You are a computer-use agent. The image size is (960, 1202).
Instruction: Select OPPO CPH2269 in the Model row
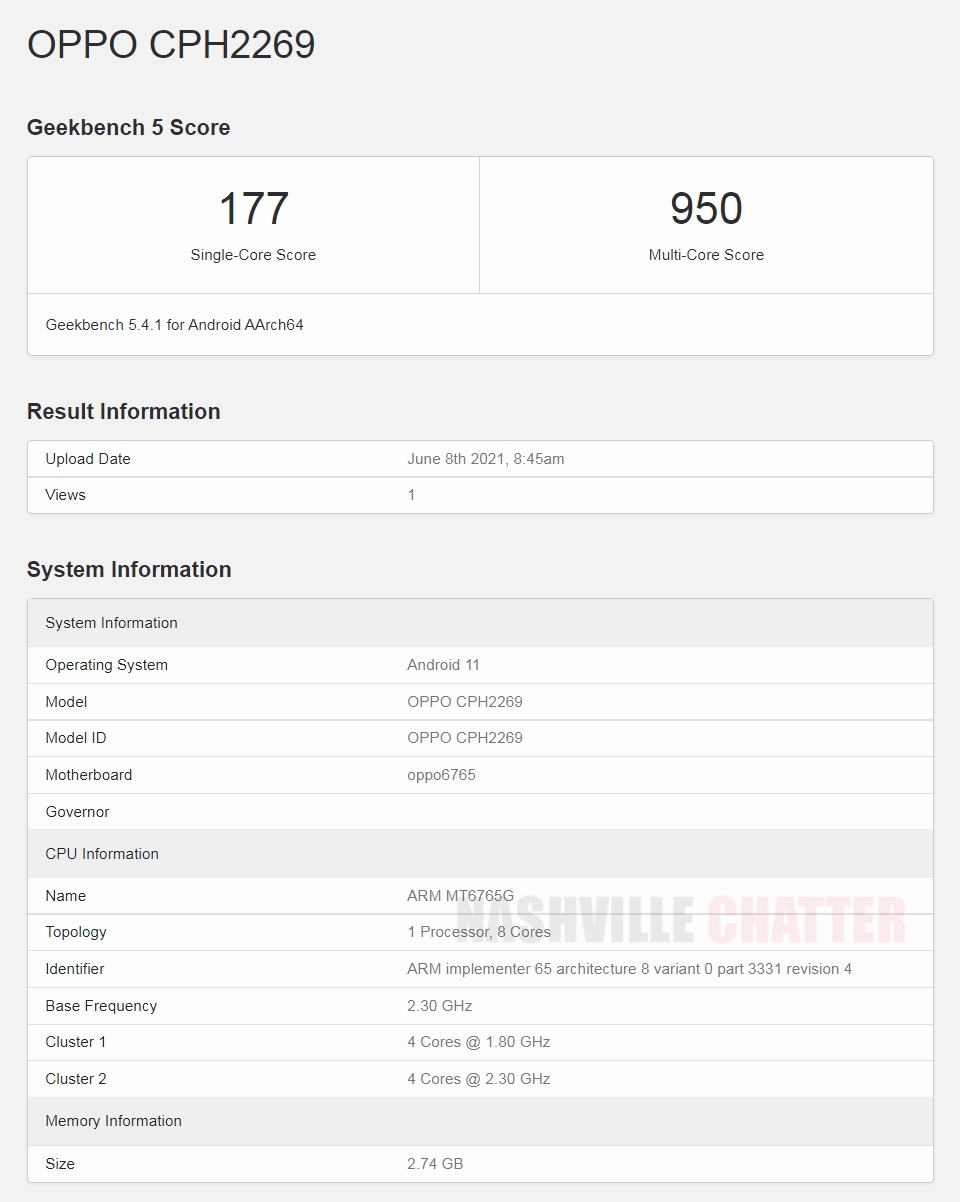point(465,702)
